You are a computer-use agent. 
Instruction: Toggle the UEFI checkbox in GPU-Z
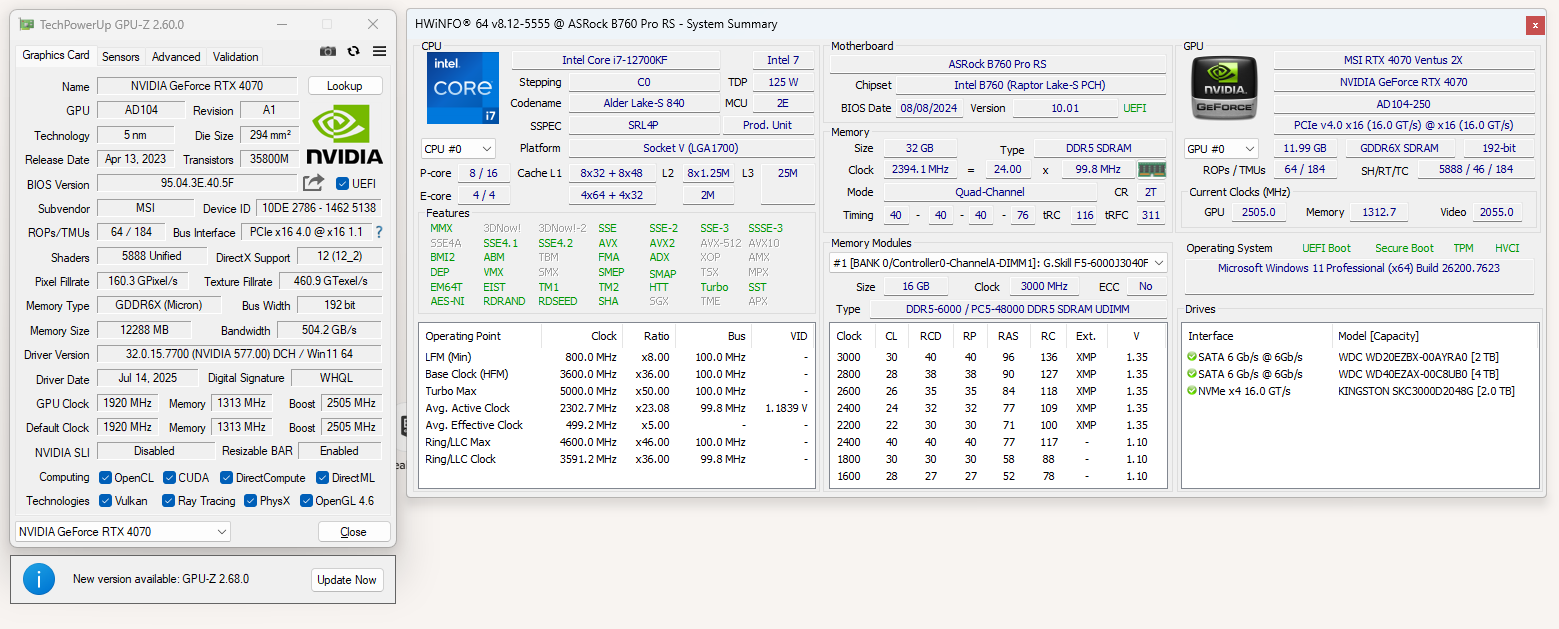click(x=342, y=184)
